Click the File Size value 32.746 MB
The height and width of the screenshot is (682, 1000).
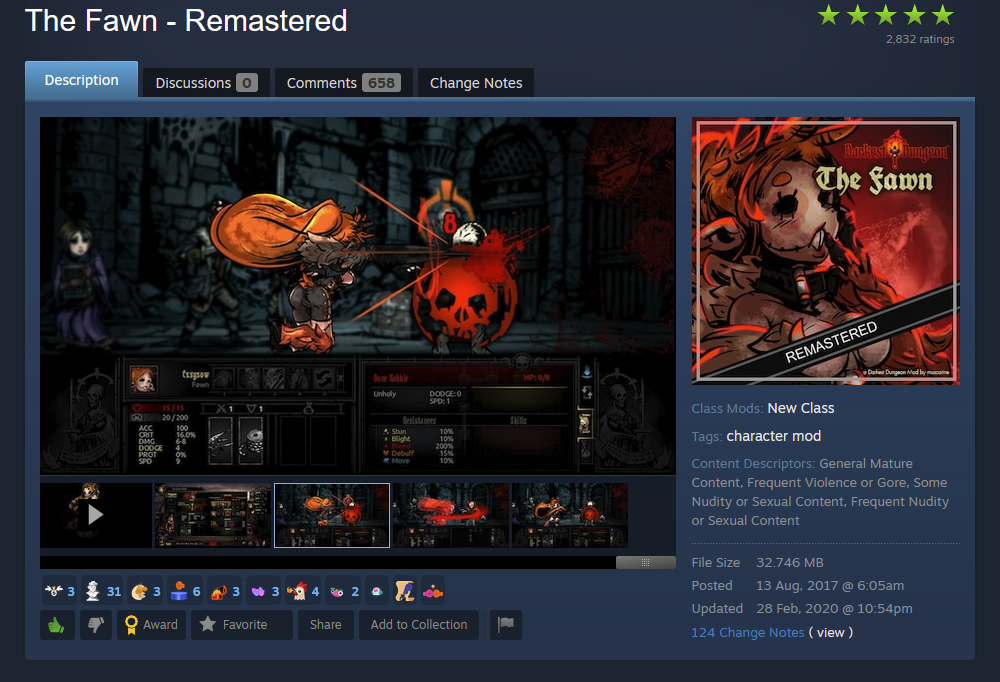[x=790, y=563]
